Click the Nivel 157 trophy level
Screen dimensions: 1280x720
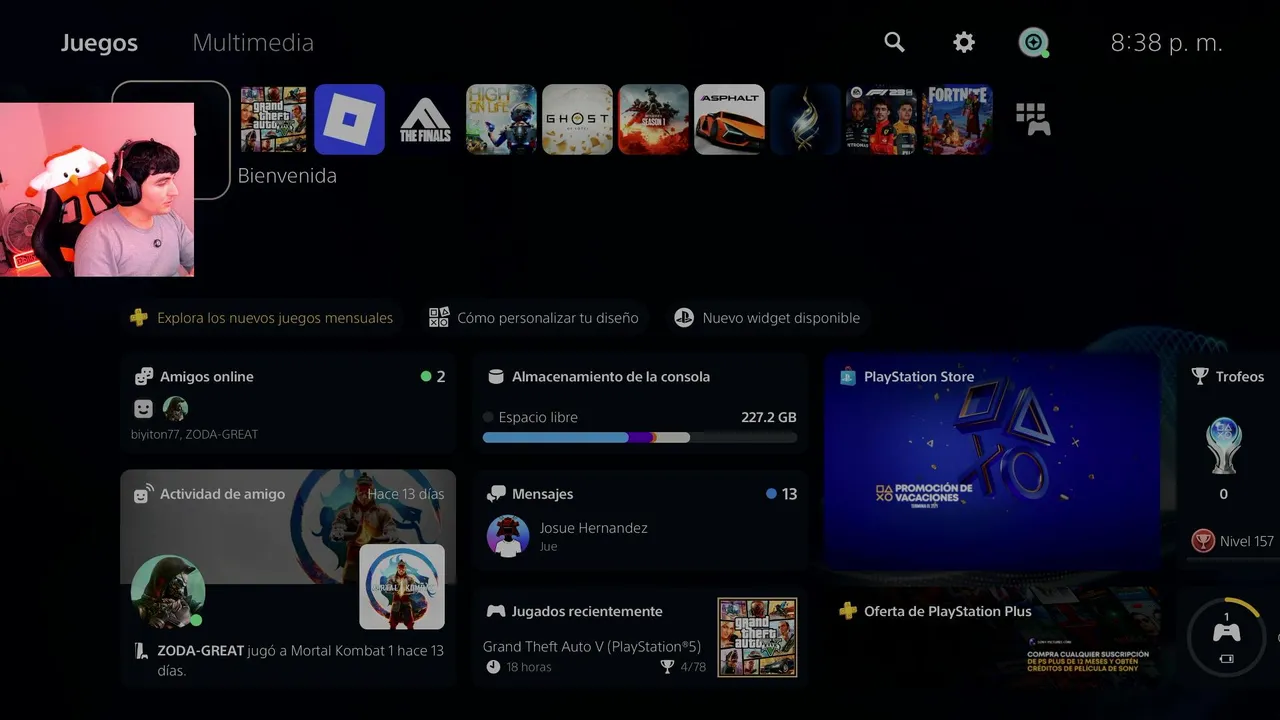point(1247,541)
